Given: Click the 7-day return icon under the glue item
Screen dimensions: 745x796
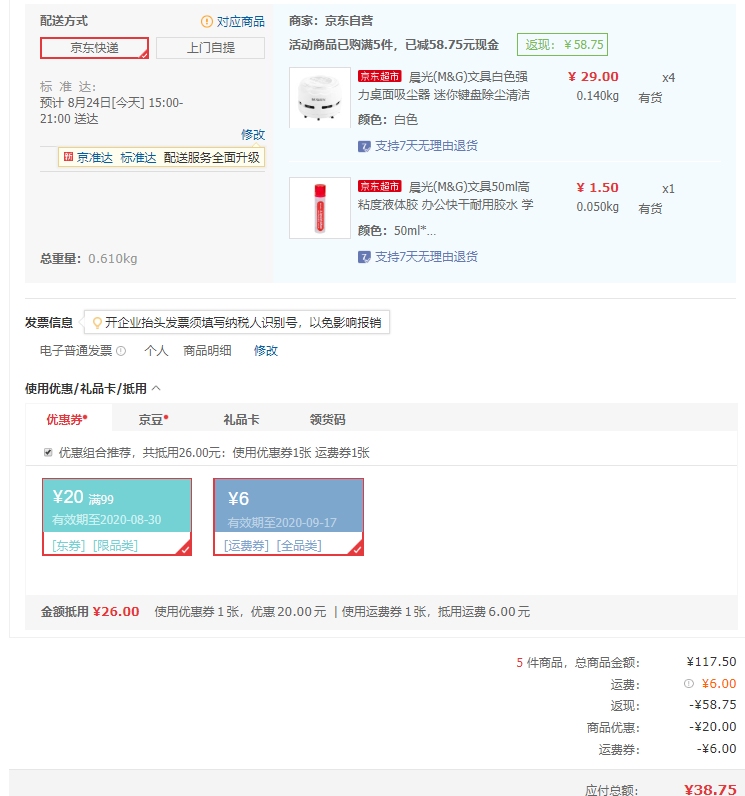Looking at the screenshot, I should (364, 257).
